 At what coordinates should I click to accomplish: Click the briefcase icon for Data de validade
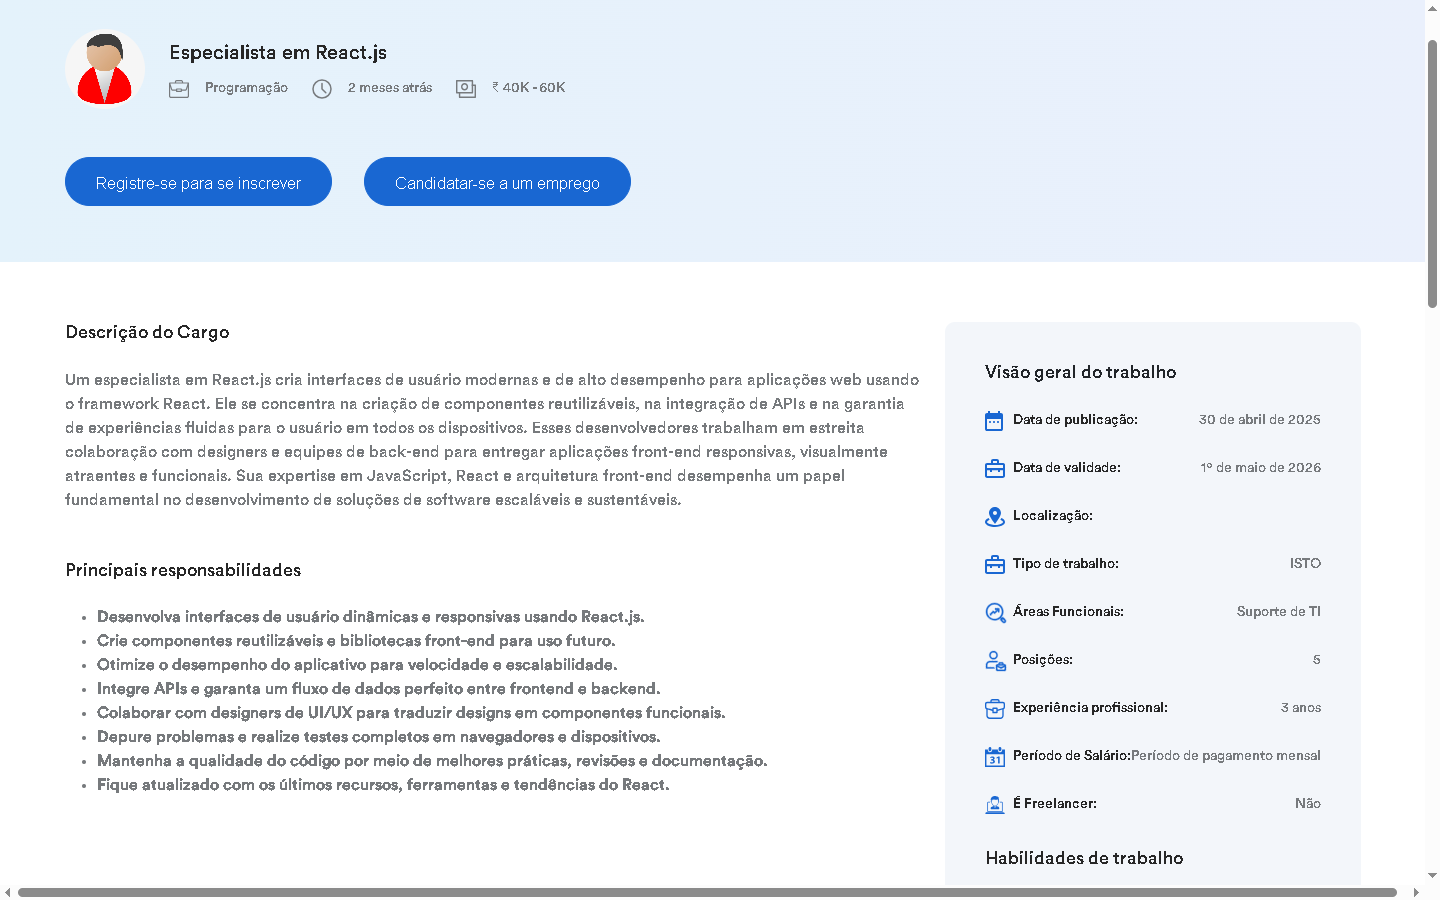994,469
